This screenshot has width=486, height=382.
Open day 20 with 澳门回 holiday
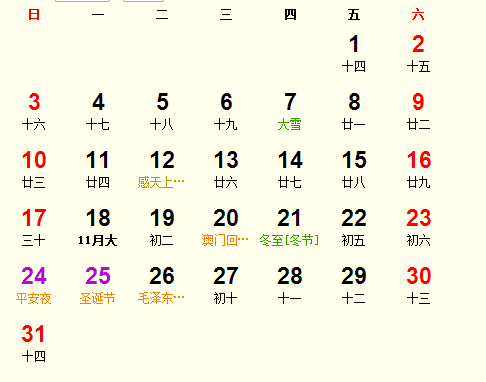click(225, 227)
